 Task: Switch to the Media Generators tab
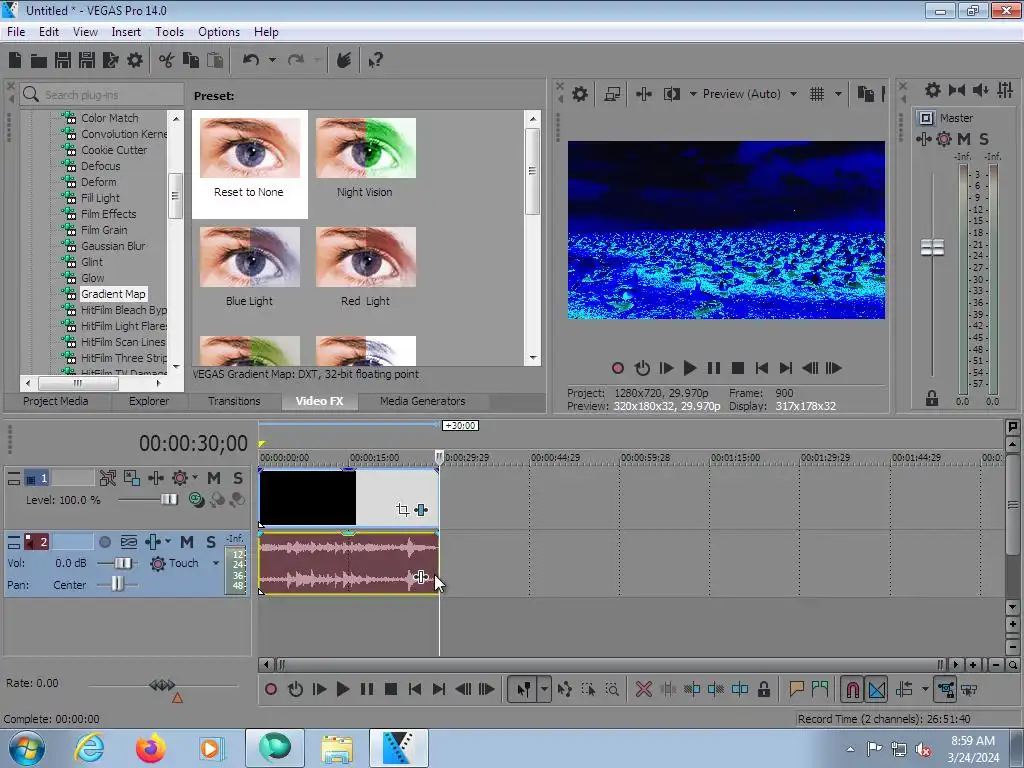423,401
